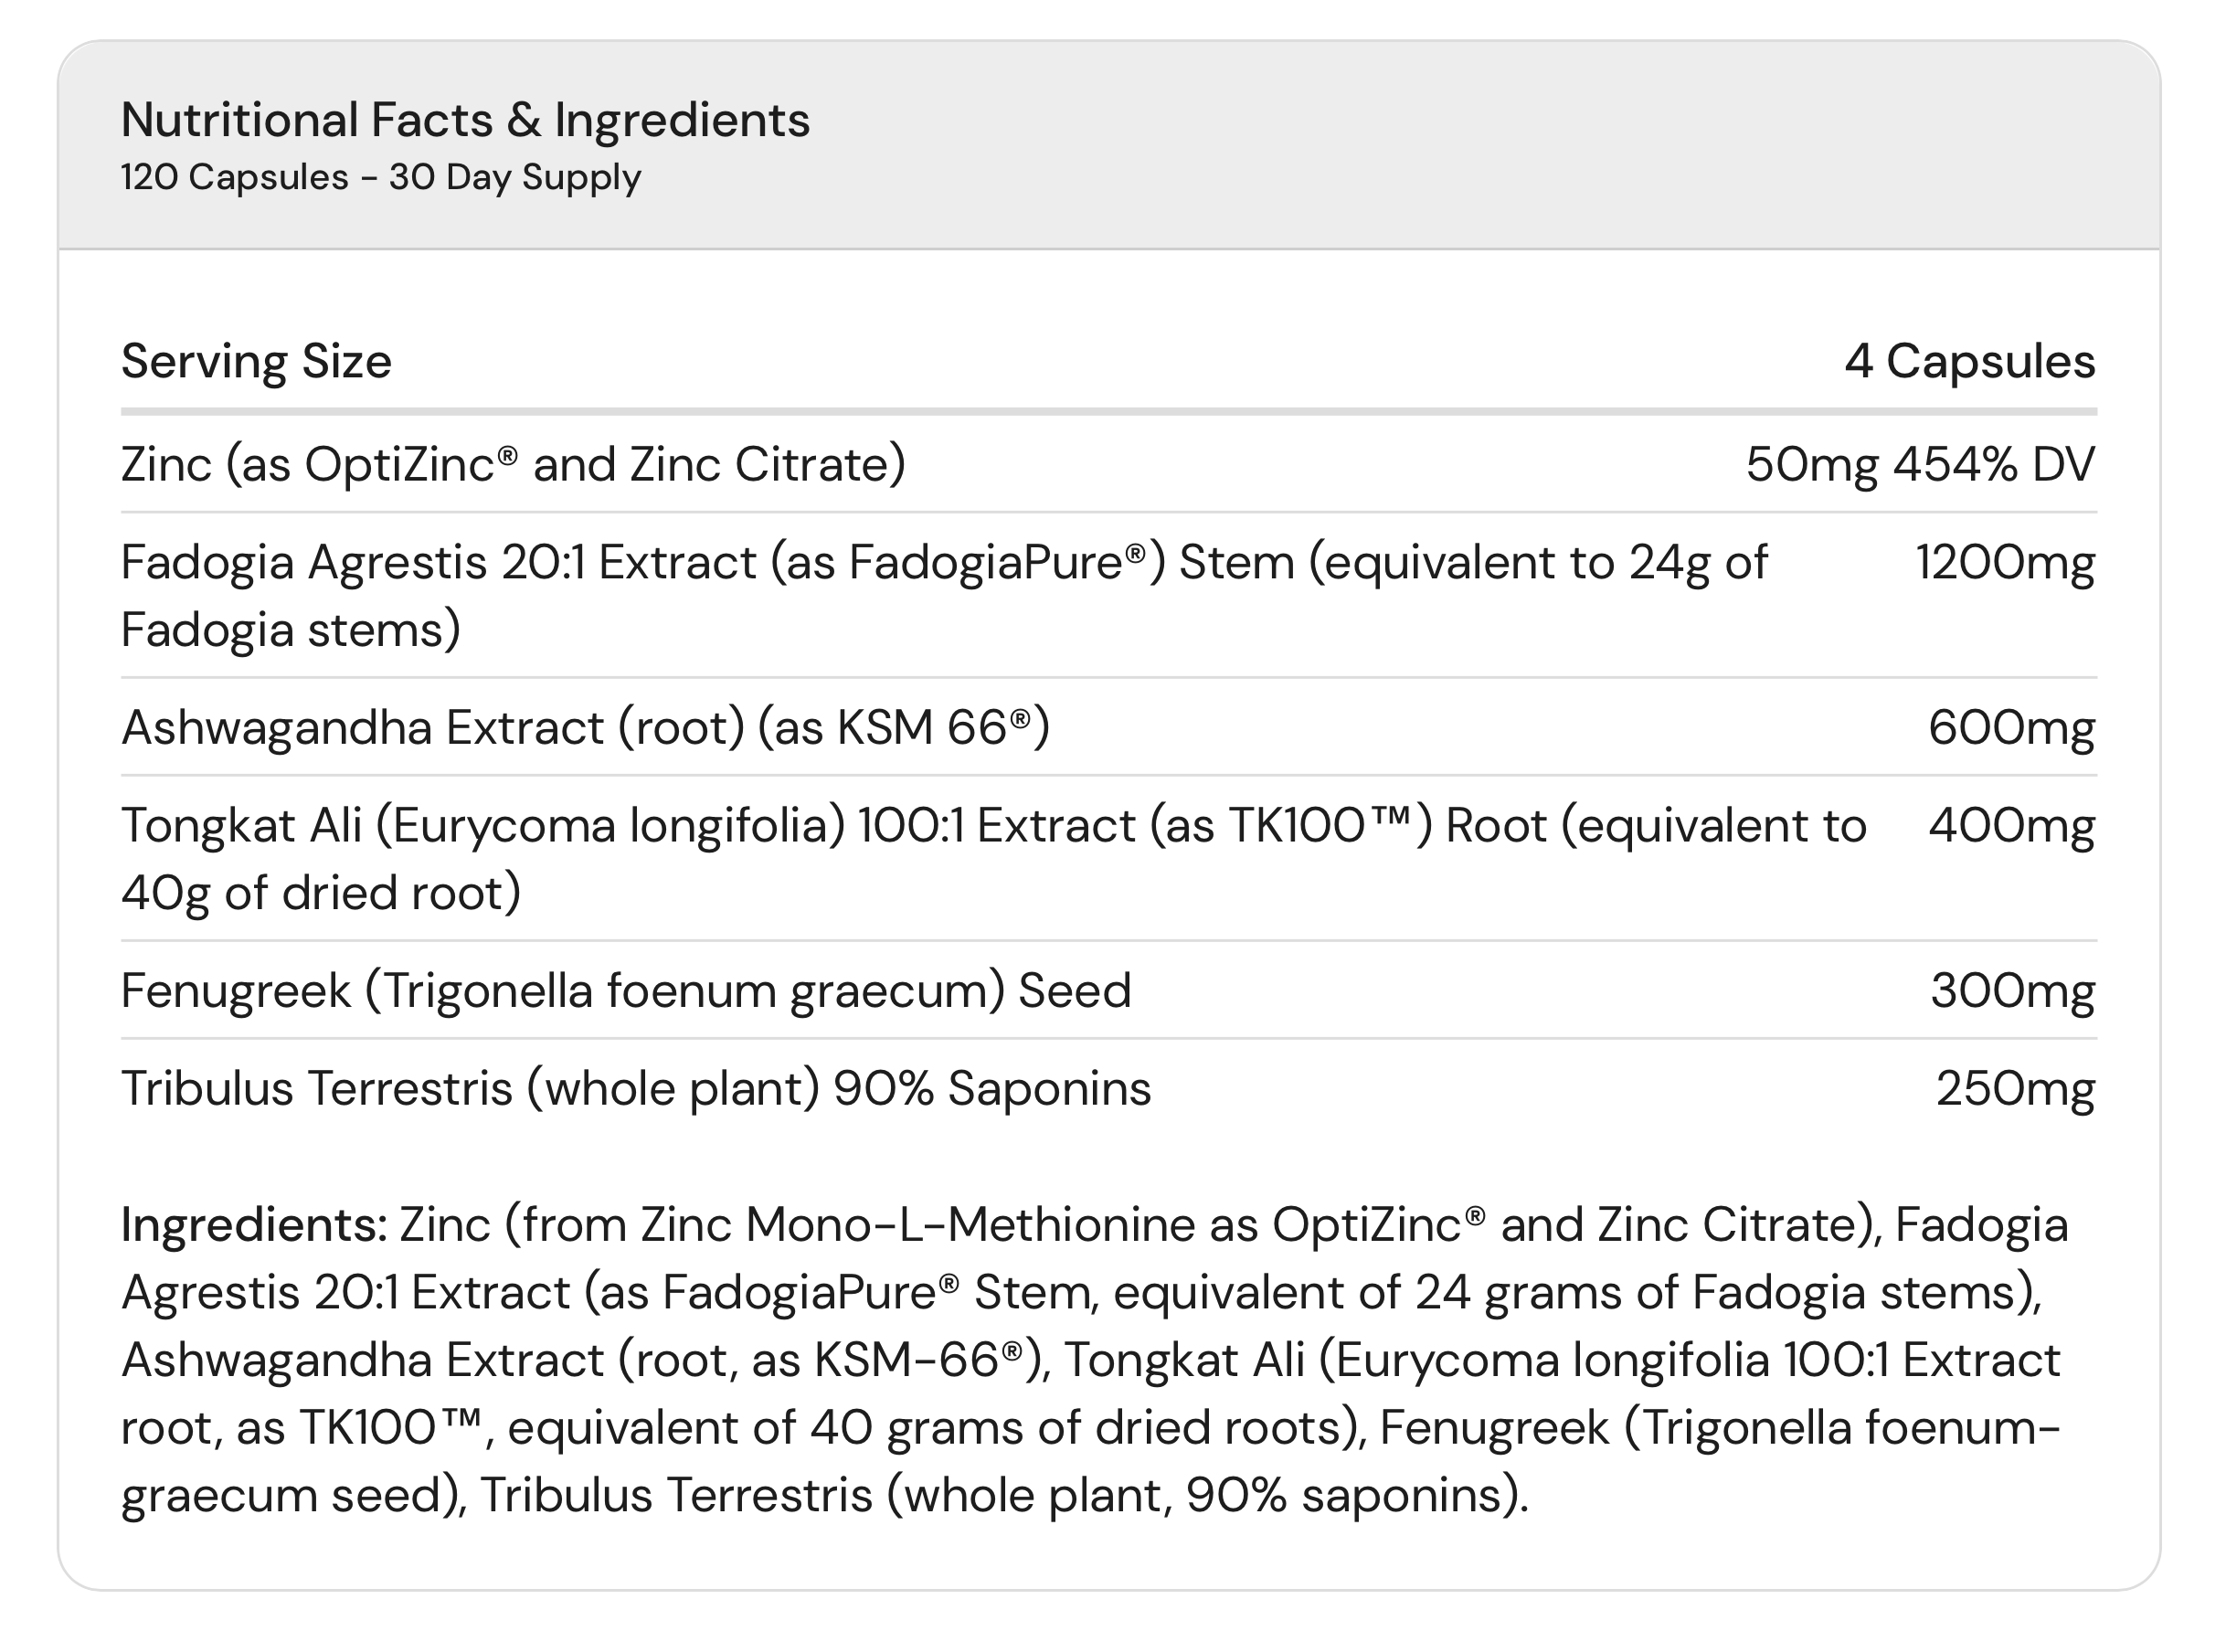
Task: Select the Fadogia Agrestis 20:1 Extract row
Action: click(x=1108, y=595)
